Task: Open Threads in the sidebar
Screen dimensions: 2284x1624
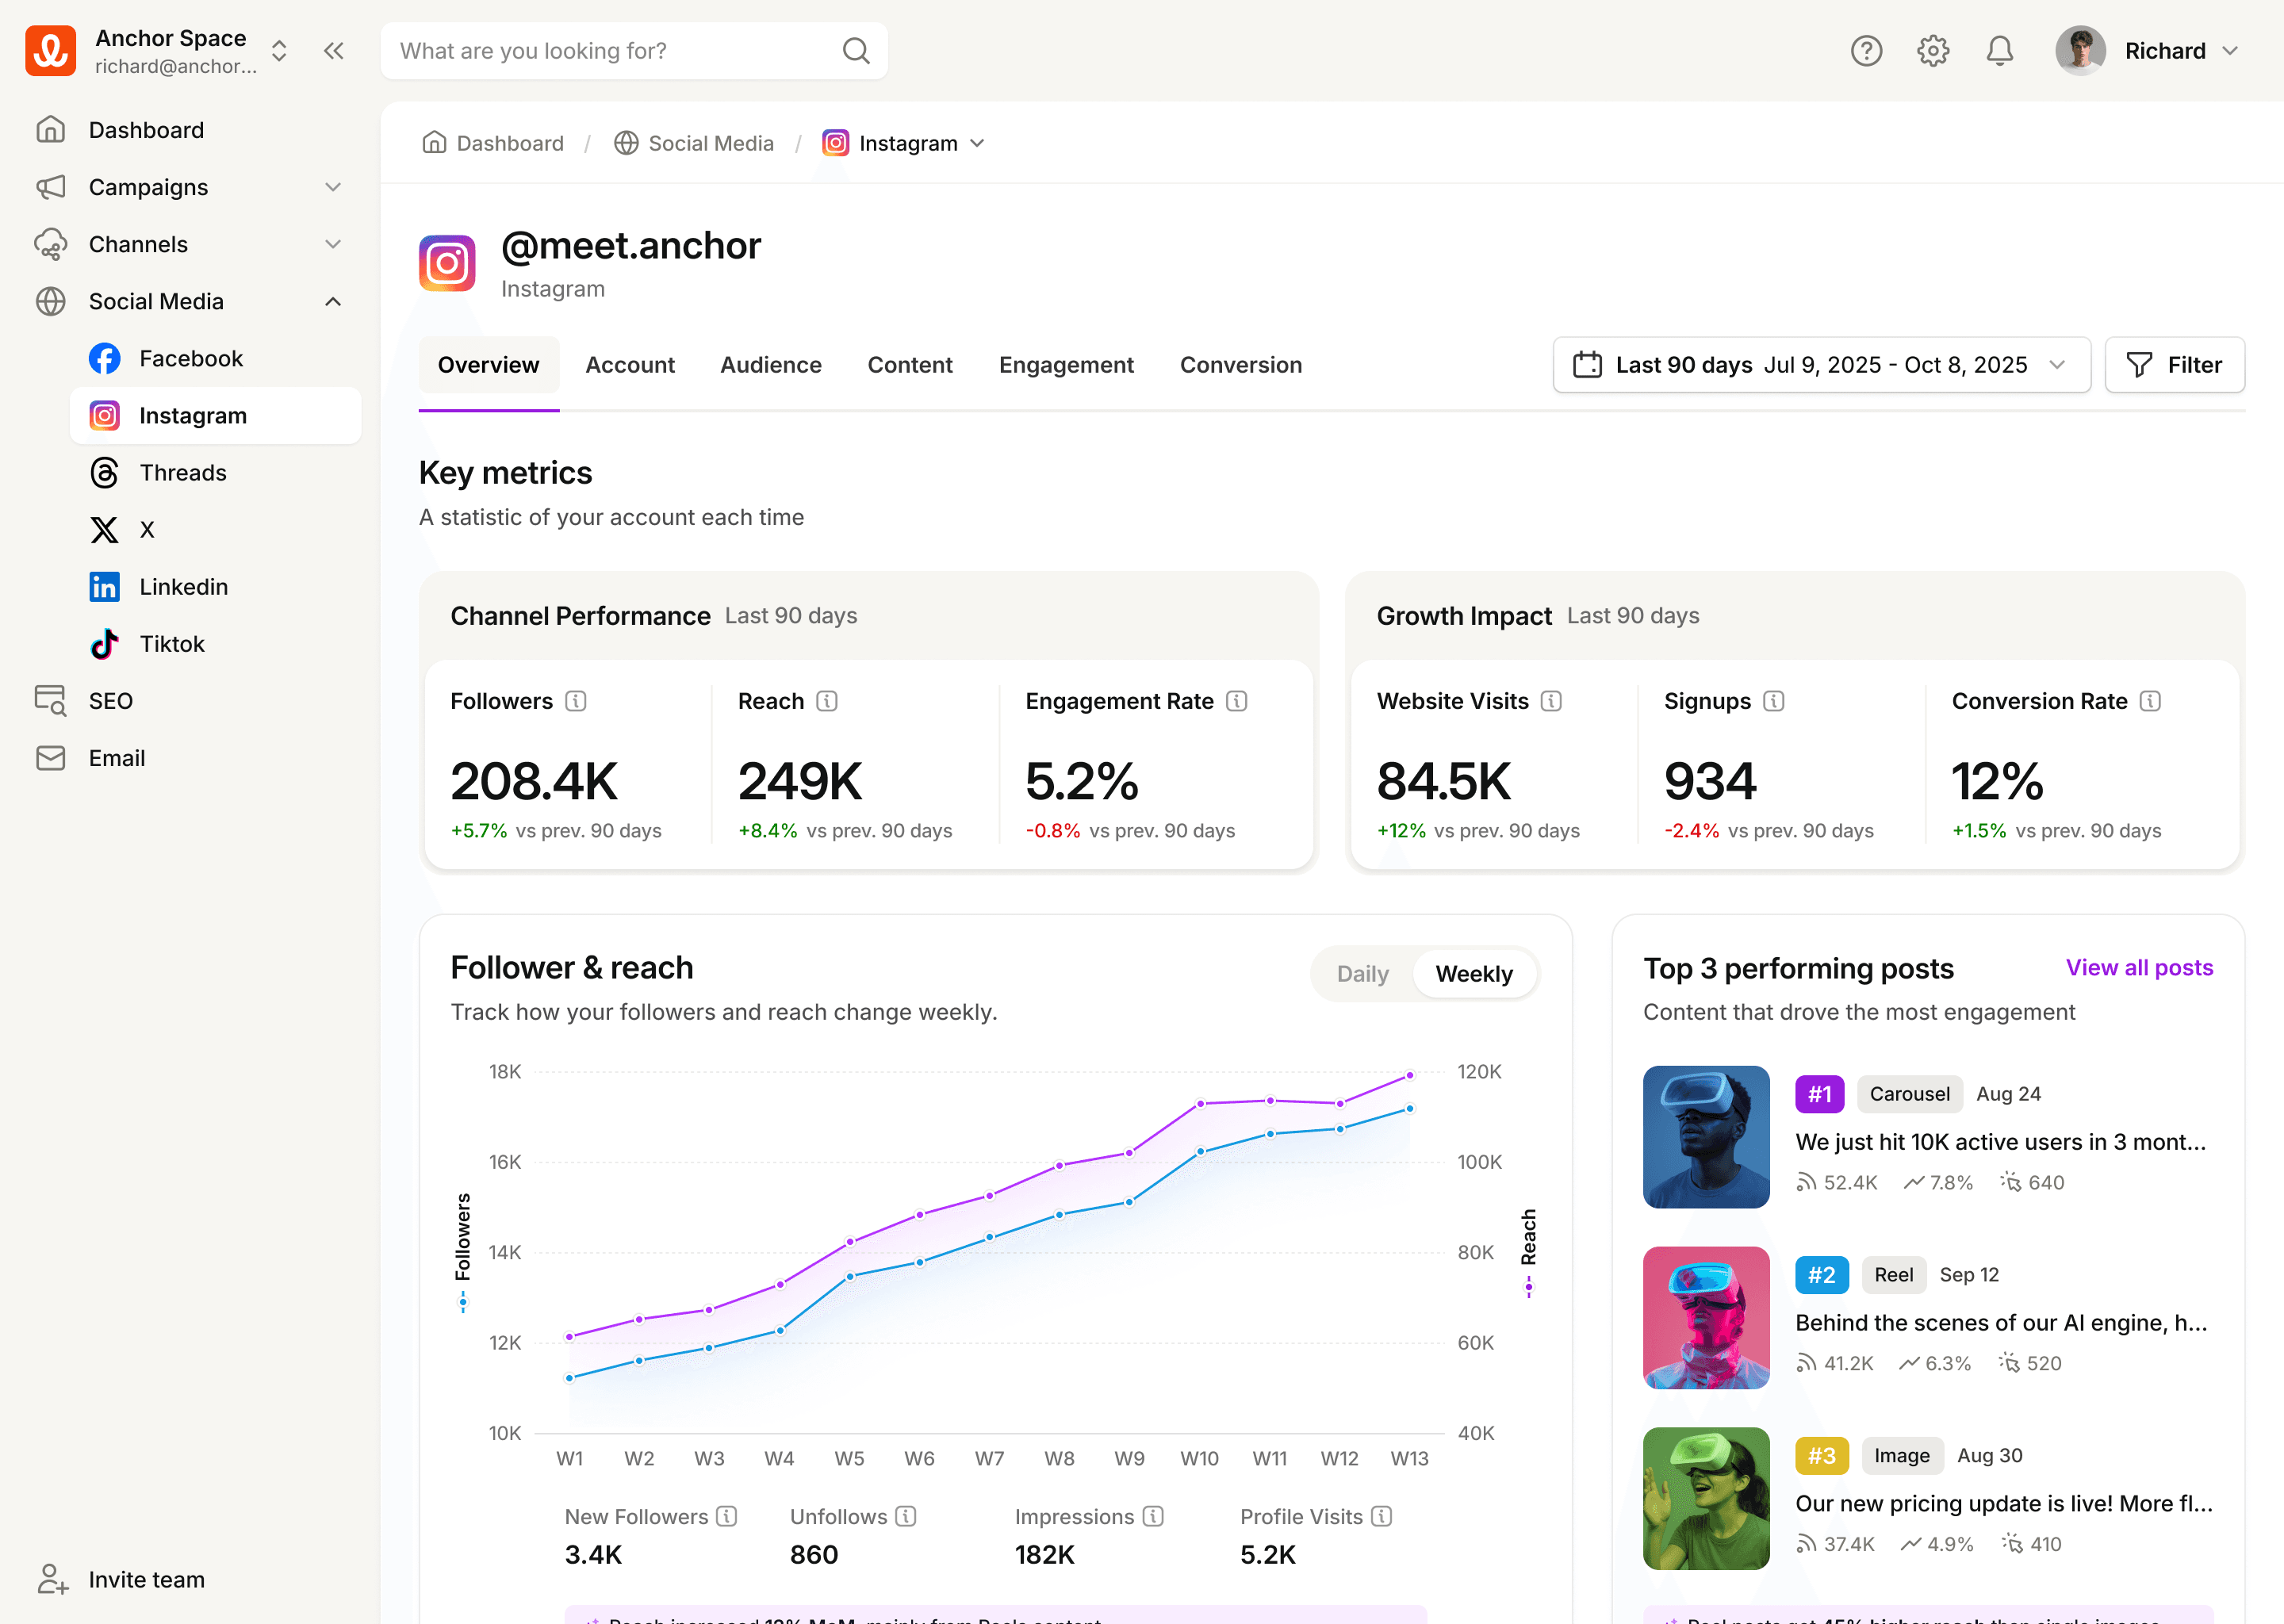Action: (x=183, y=473)
